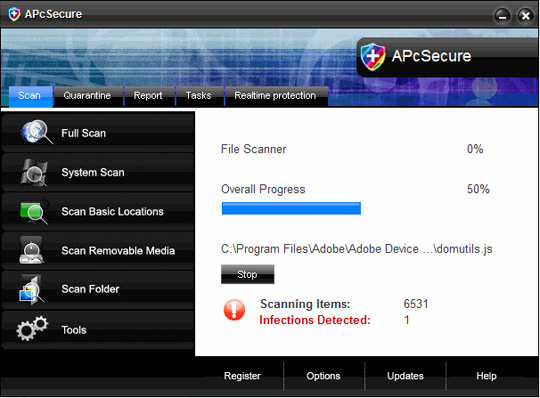The height and width of the screenshot is (398, 540).
Task: Click the Scan Removable Media drive icon
Action: coord(31,250)
